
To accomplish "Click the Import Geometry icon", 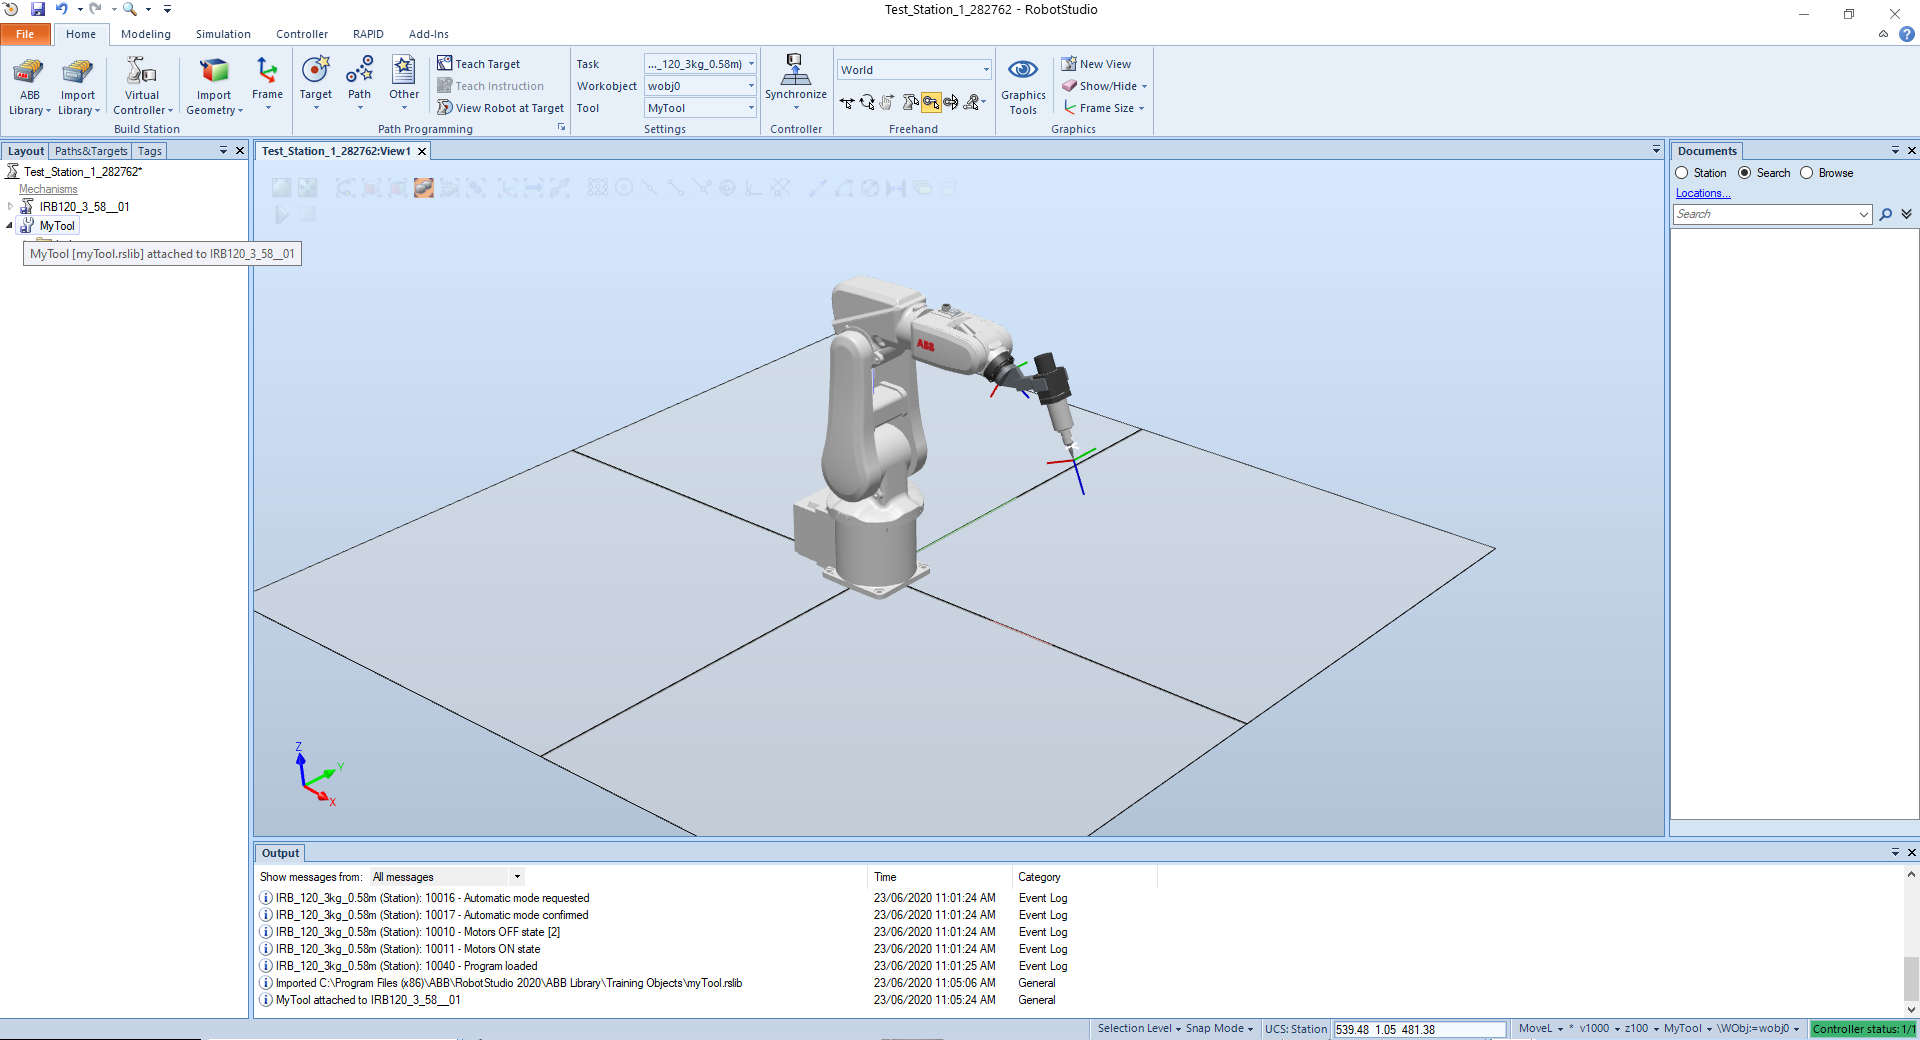I will 214,72.
